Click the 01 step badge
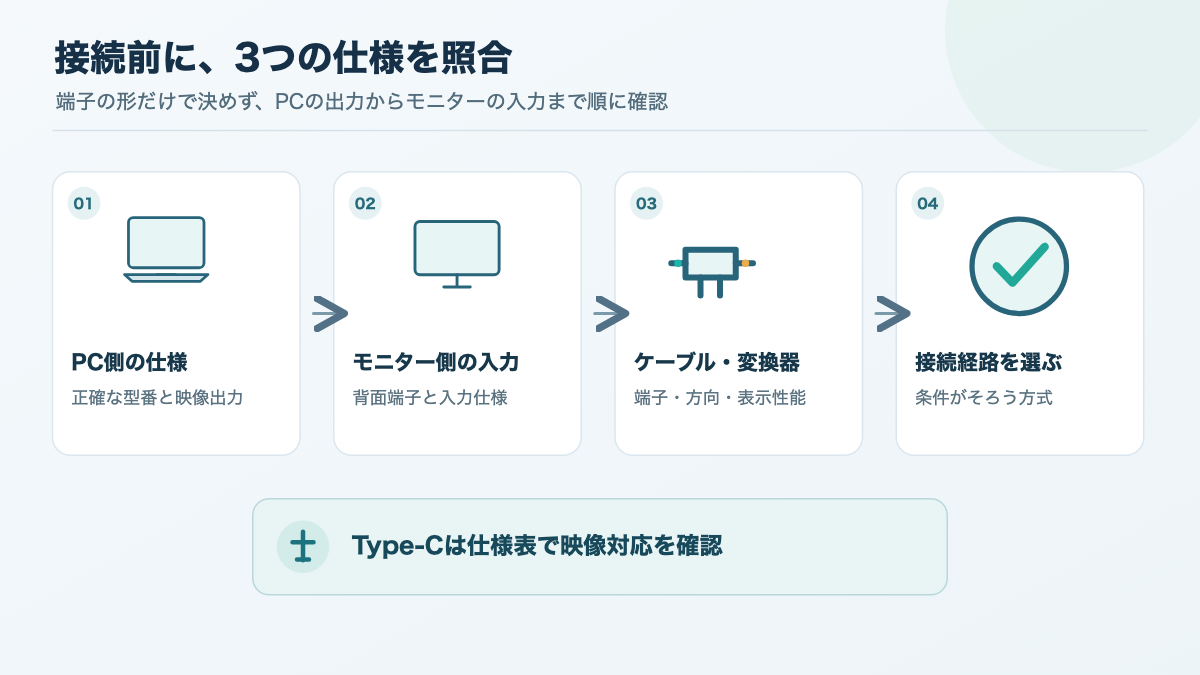Image resolution: width=1200 pixels, height=675 pixels. click(x=84, y=204)
